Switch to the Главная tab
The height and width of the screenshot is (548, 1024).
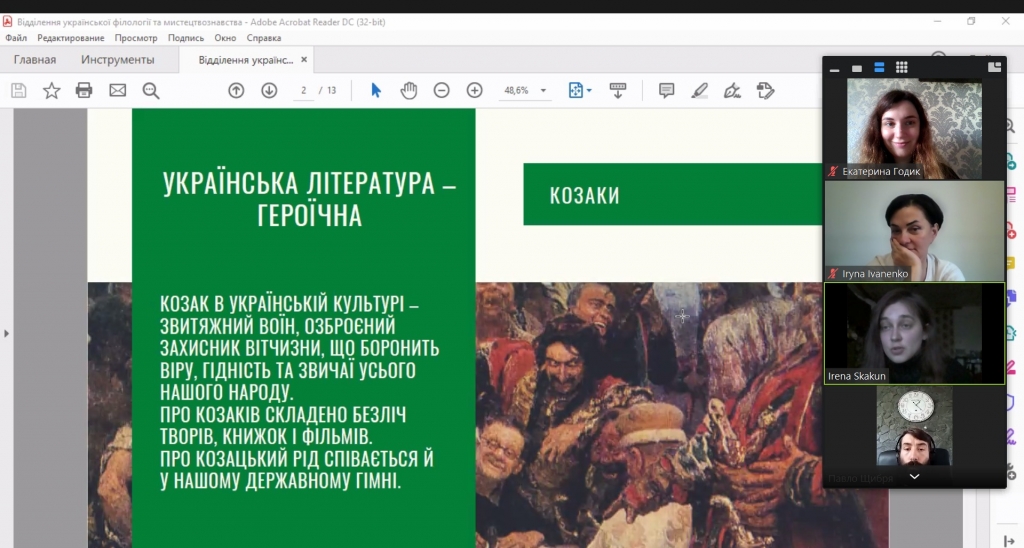(35, 59)
